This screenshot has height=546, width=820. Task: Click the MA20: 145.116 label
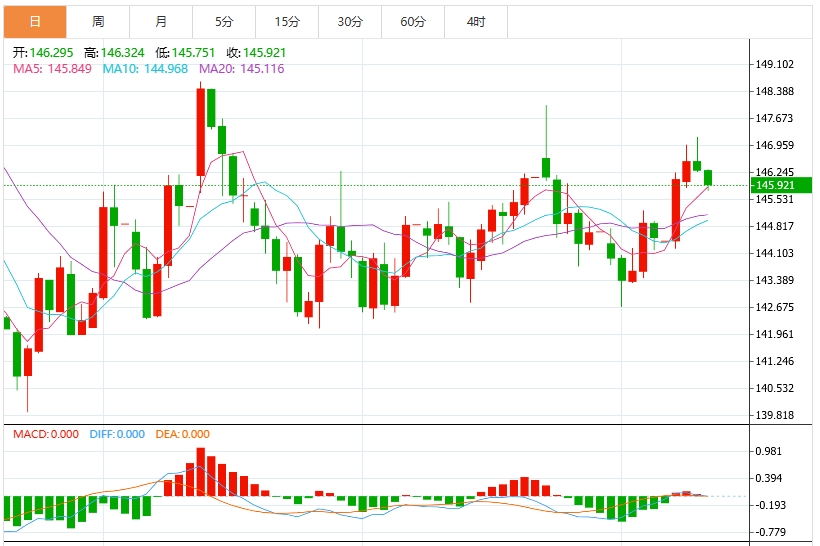[x=242, y=69]
